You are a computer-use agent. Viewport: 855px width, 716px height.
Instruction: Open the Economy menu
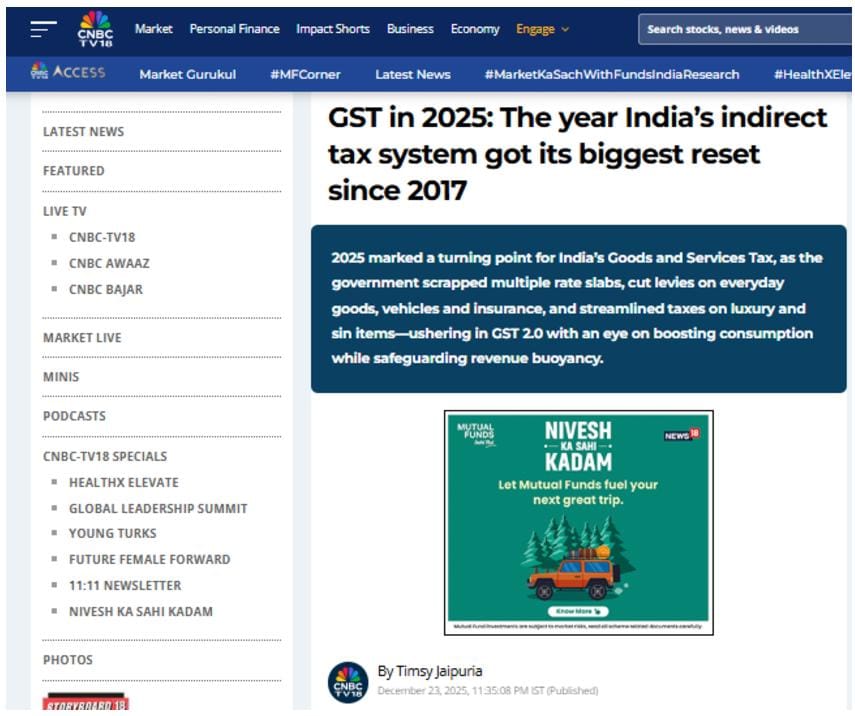pyautogui.click(x=475, y=29)
